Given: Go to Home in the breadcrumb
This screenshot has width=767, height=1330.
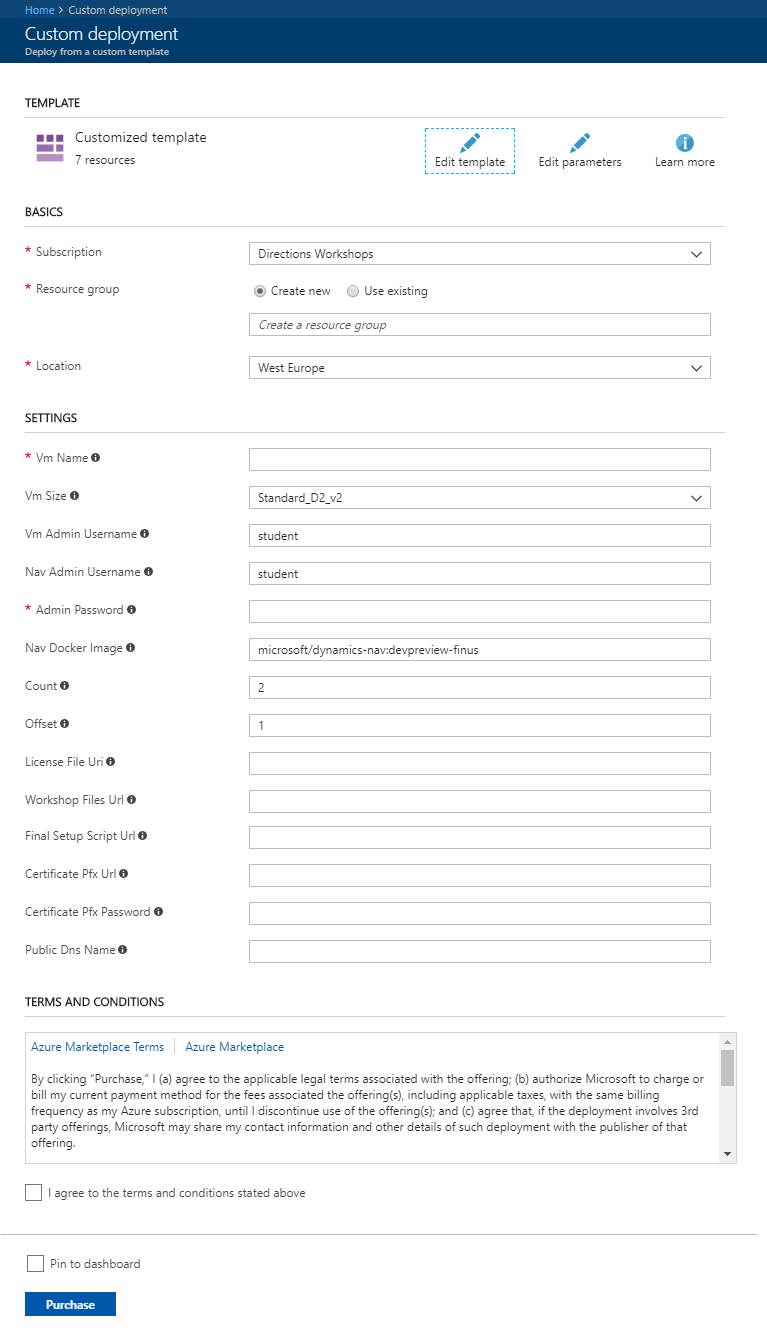Looking at the screenshot, I should point(39,10).
